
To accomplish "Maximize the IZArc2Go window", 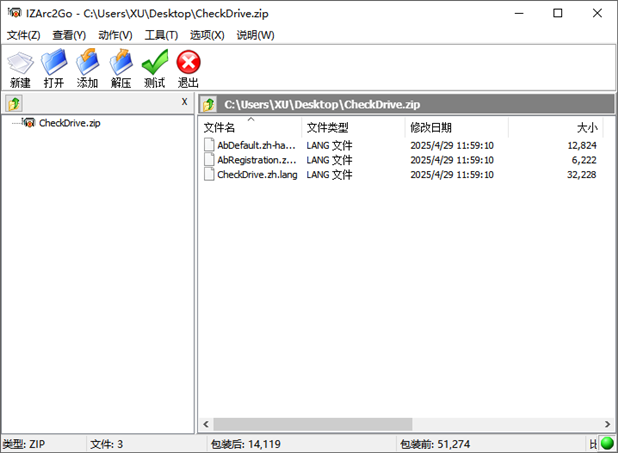I will (557, 13).
